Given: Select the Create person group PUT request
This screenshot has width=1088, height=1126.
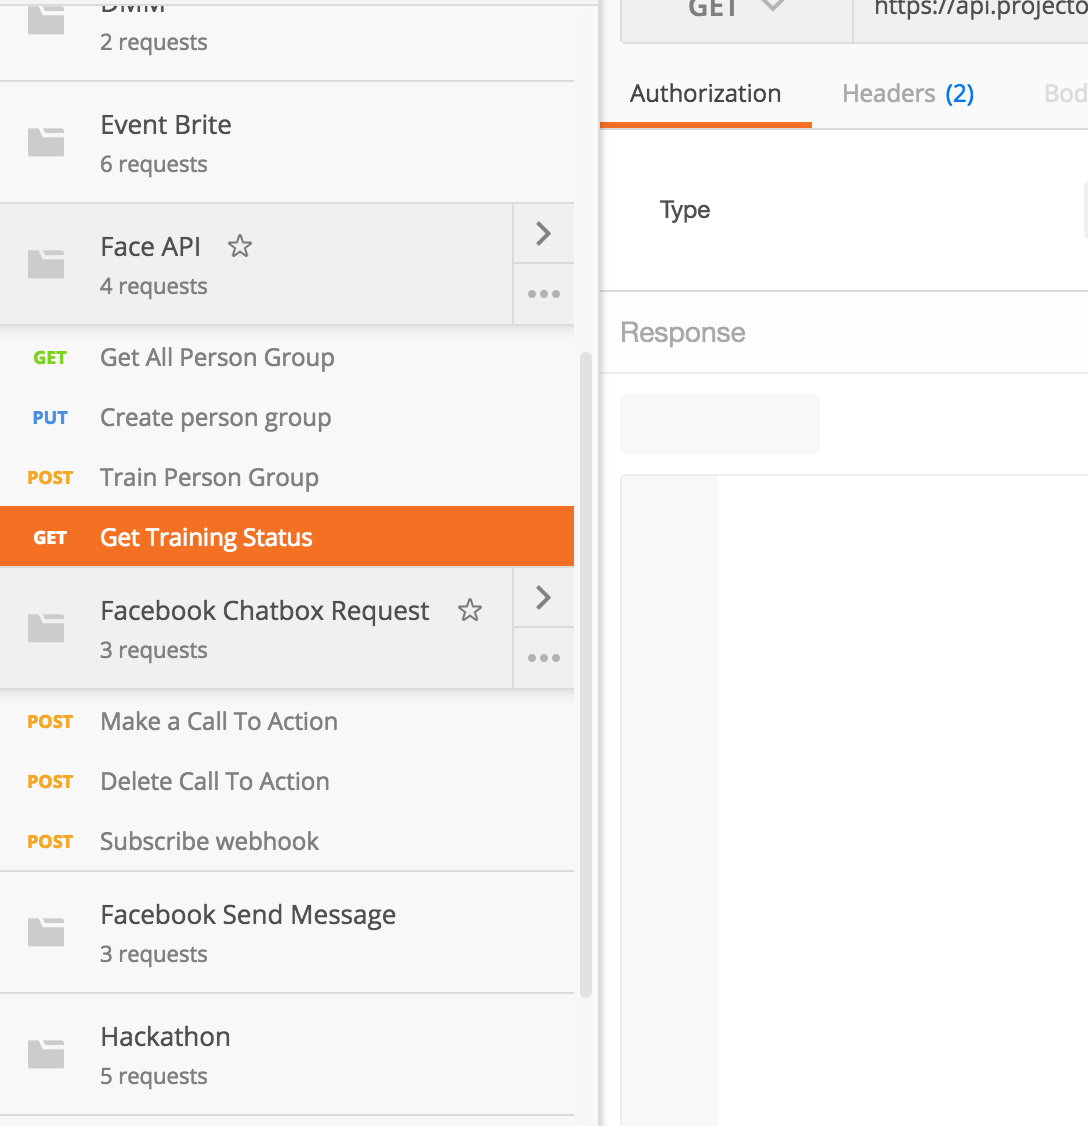Looking at the screenshot, I should (x=215, y=418).
